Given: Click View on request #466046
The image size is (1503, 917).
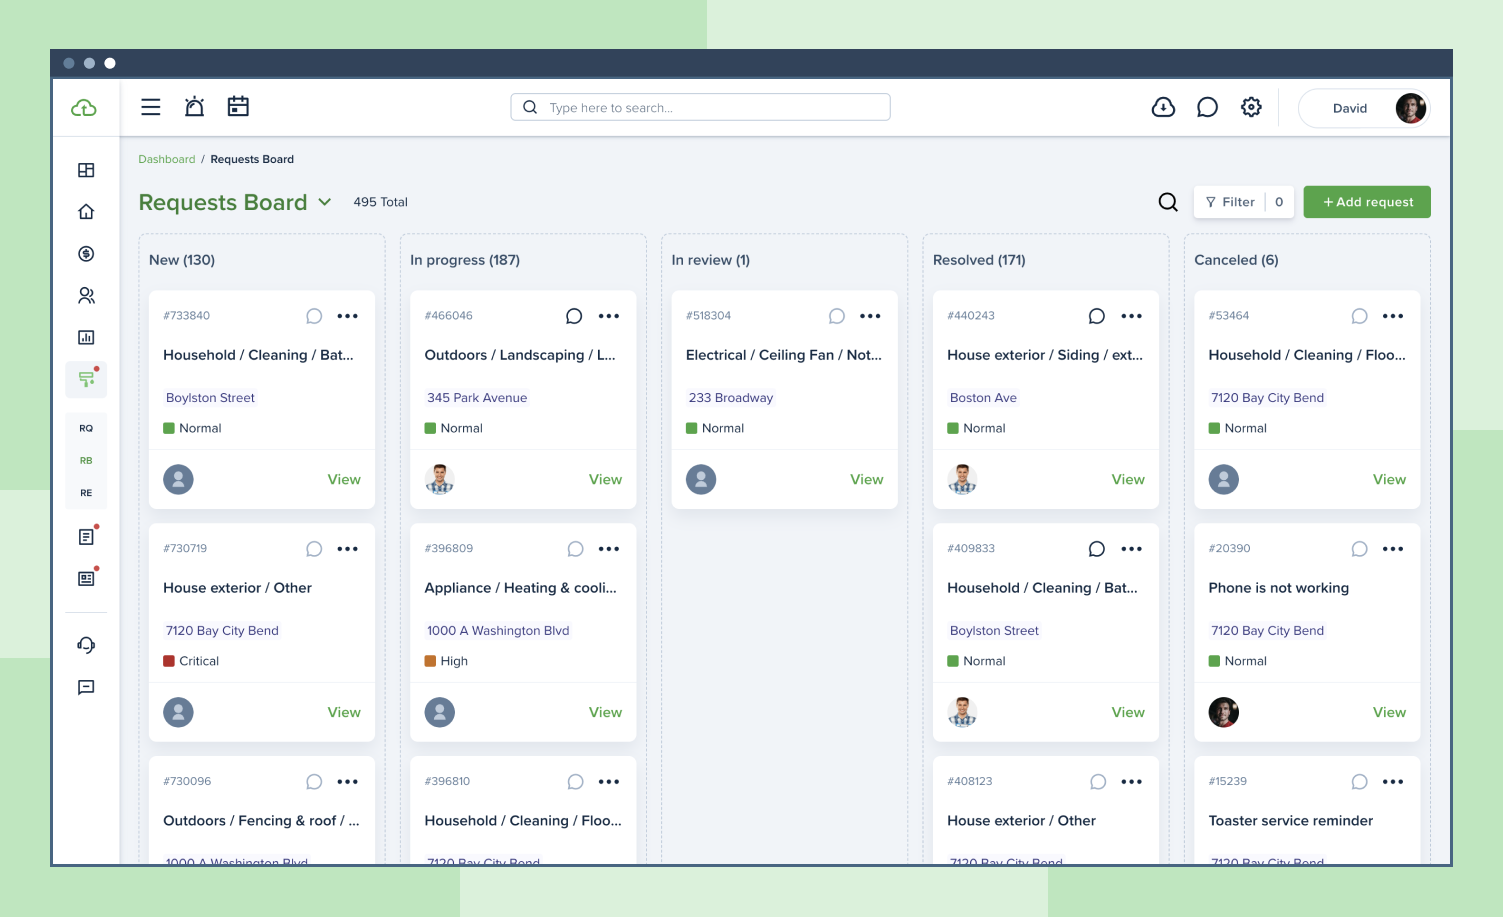Looking at the screenshot, I should [x=605, y=480].
